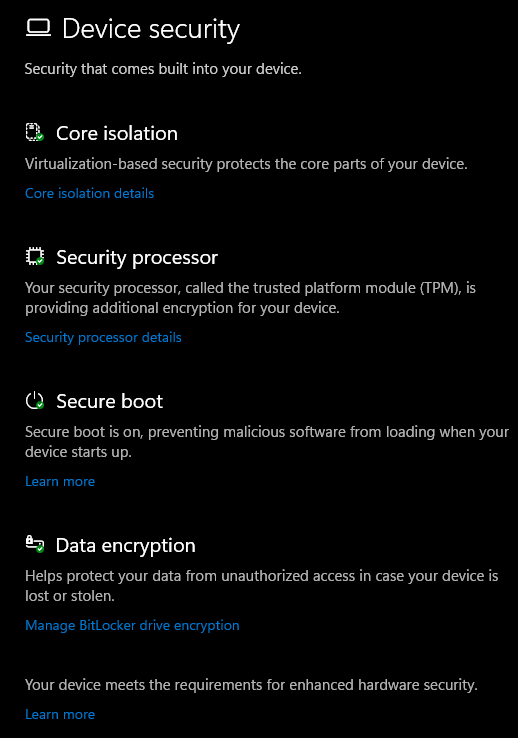
Task: Select the Secure boot heading
Action: [x=109, y=401]
